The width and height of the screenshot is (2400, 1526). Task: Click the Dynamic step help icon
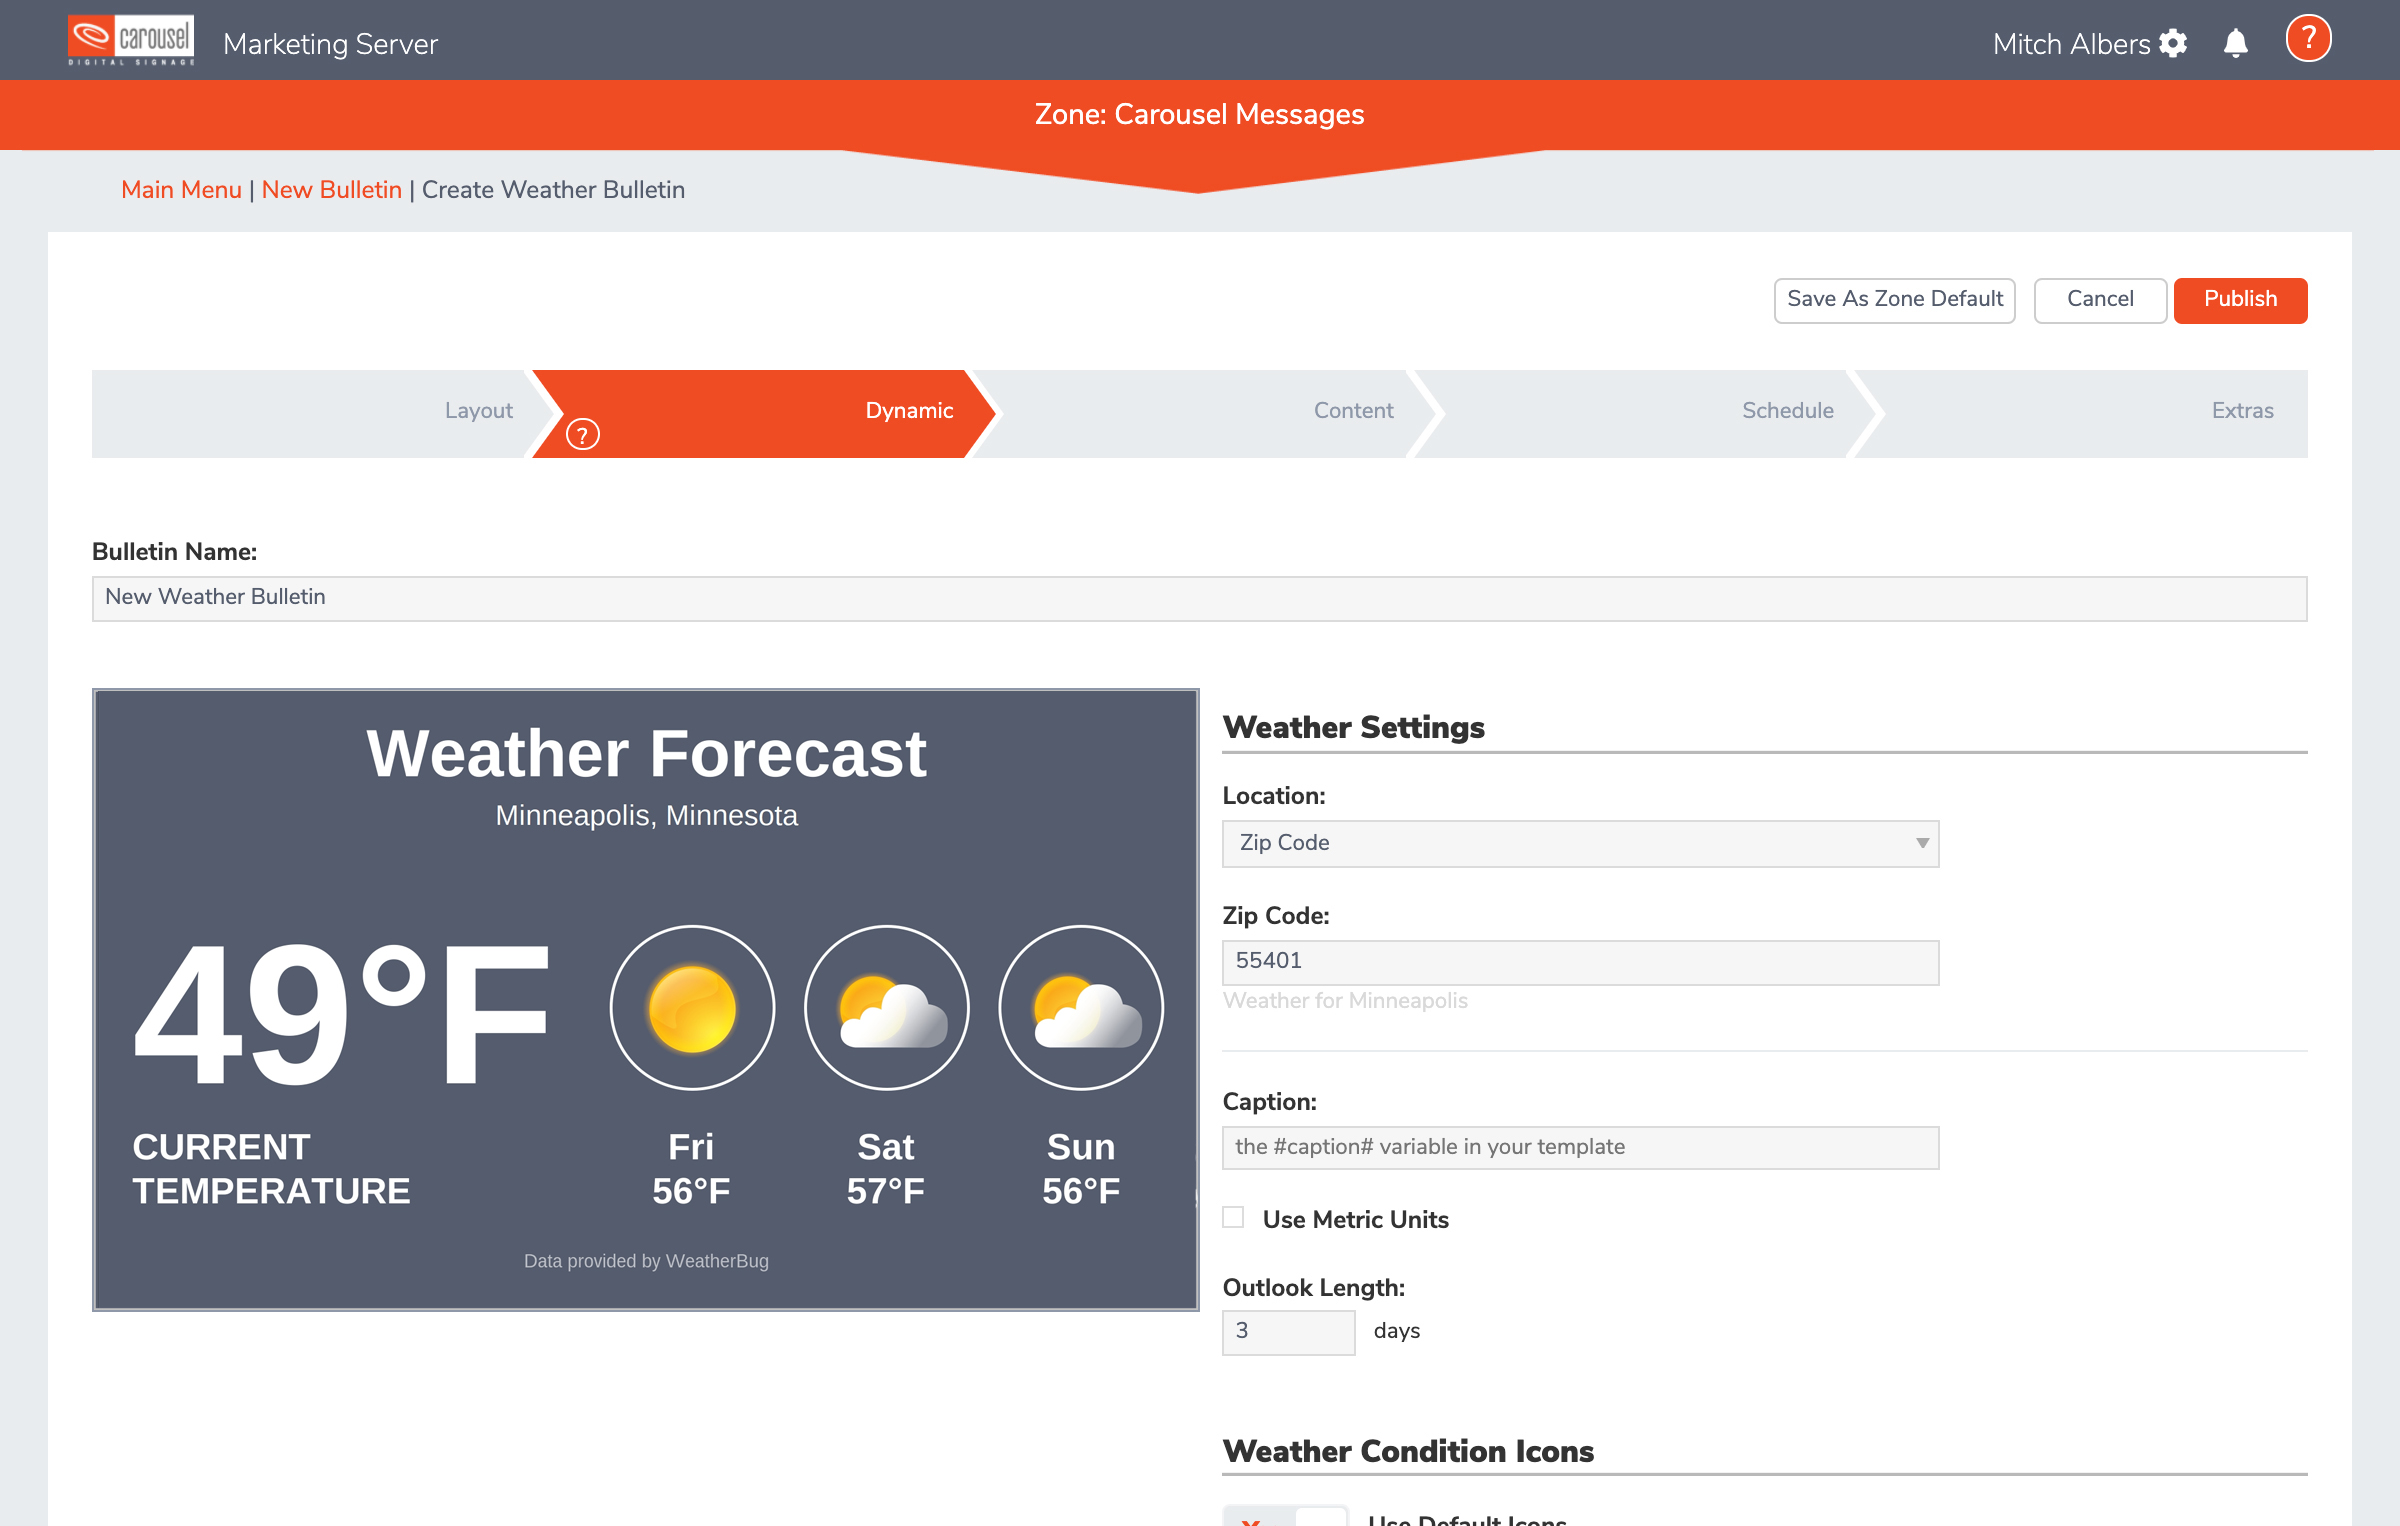[582, 433]
